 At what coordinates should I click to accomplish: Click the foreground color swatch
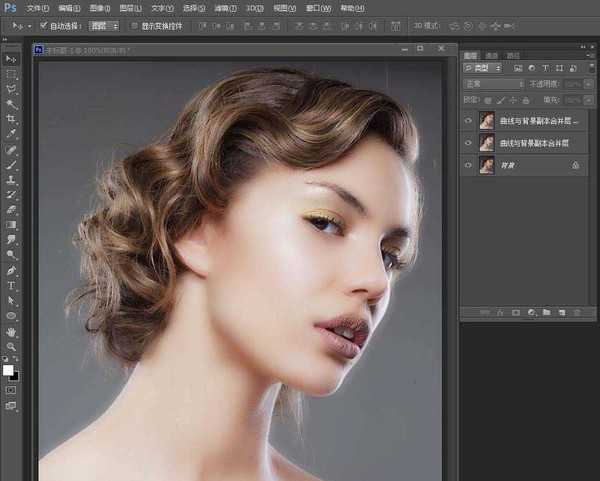tap(9, 370)
